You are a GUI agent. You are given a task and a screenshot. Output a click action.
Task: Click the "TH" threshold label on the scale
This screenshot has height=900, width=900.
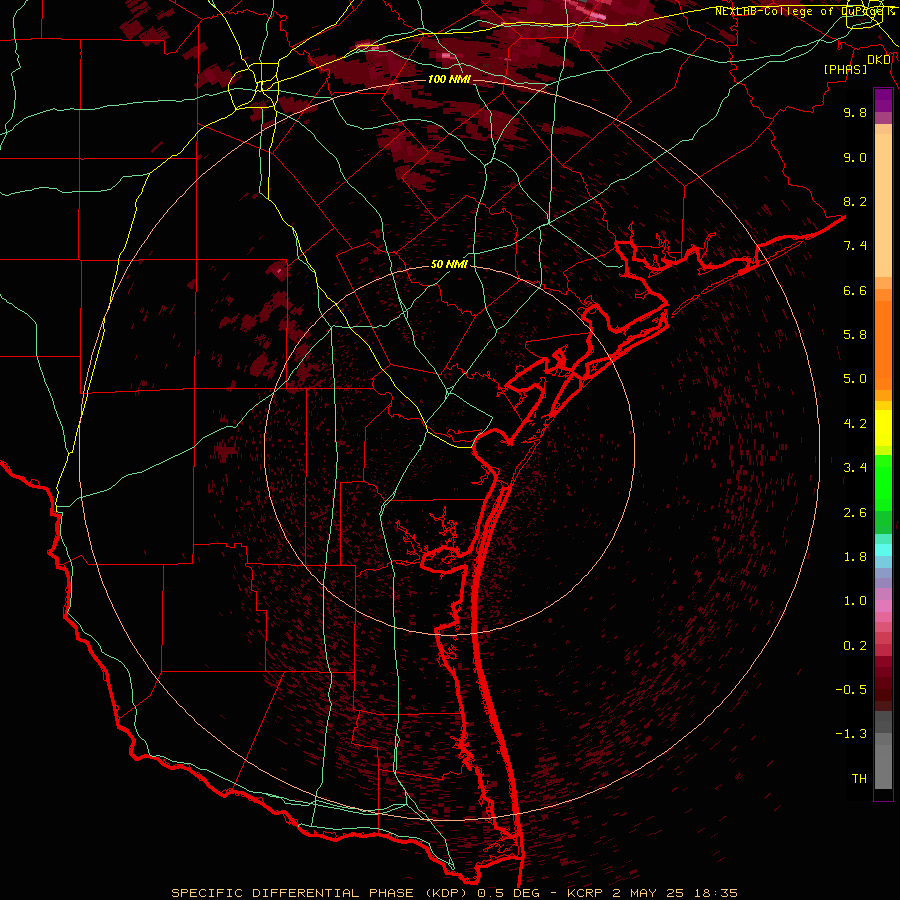[859, 779]
